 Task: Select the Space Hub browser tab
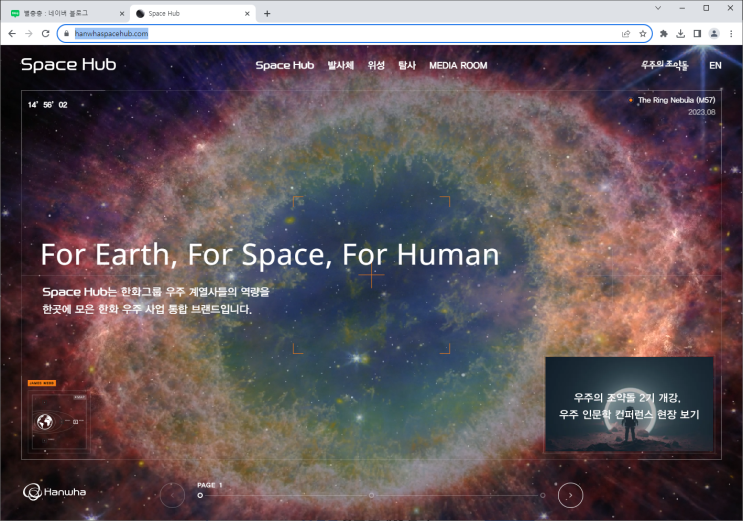(193, 14)
